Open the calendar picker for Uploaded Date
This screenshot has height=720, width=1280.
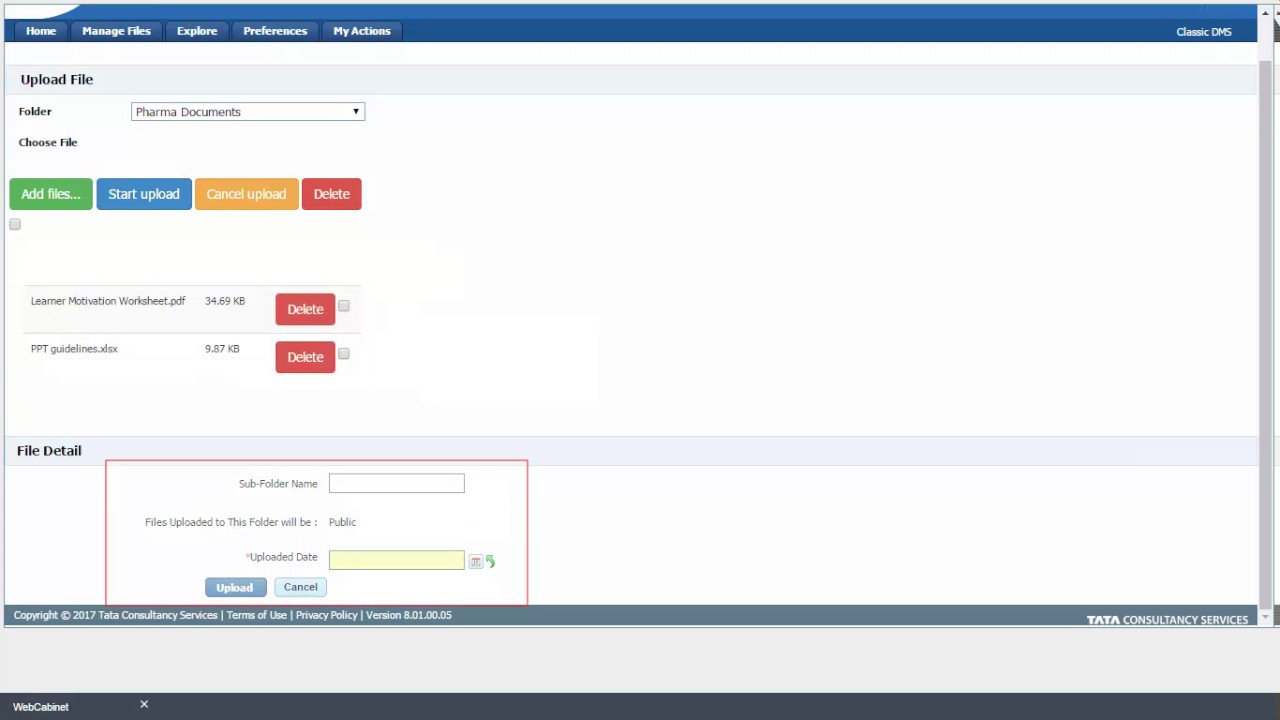(475, 562)
